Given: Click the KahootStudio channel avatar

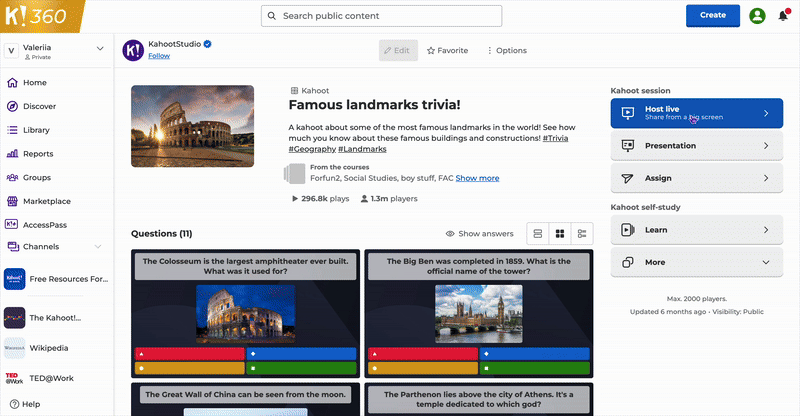Looking at the screenshot, I should point(133,51).
